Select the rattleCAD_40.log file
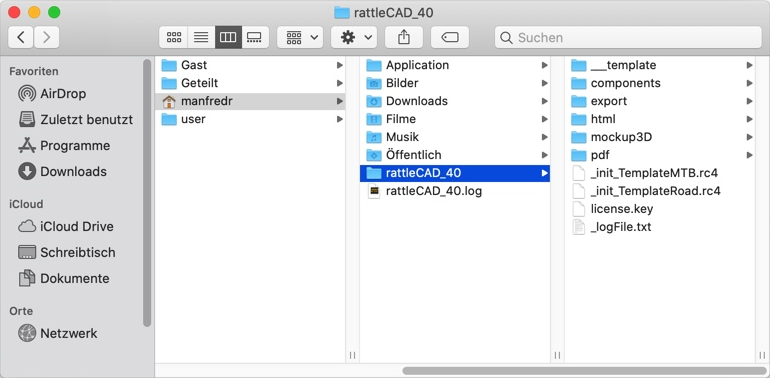This screenshot has width=770, height=378. [455, 191]
